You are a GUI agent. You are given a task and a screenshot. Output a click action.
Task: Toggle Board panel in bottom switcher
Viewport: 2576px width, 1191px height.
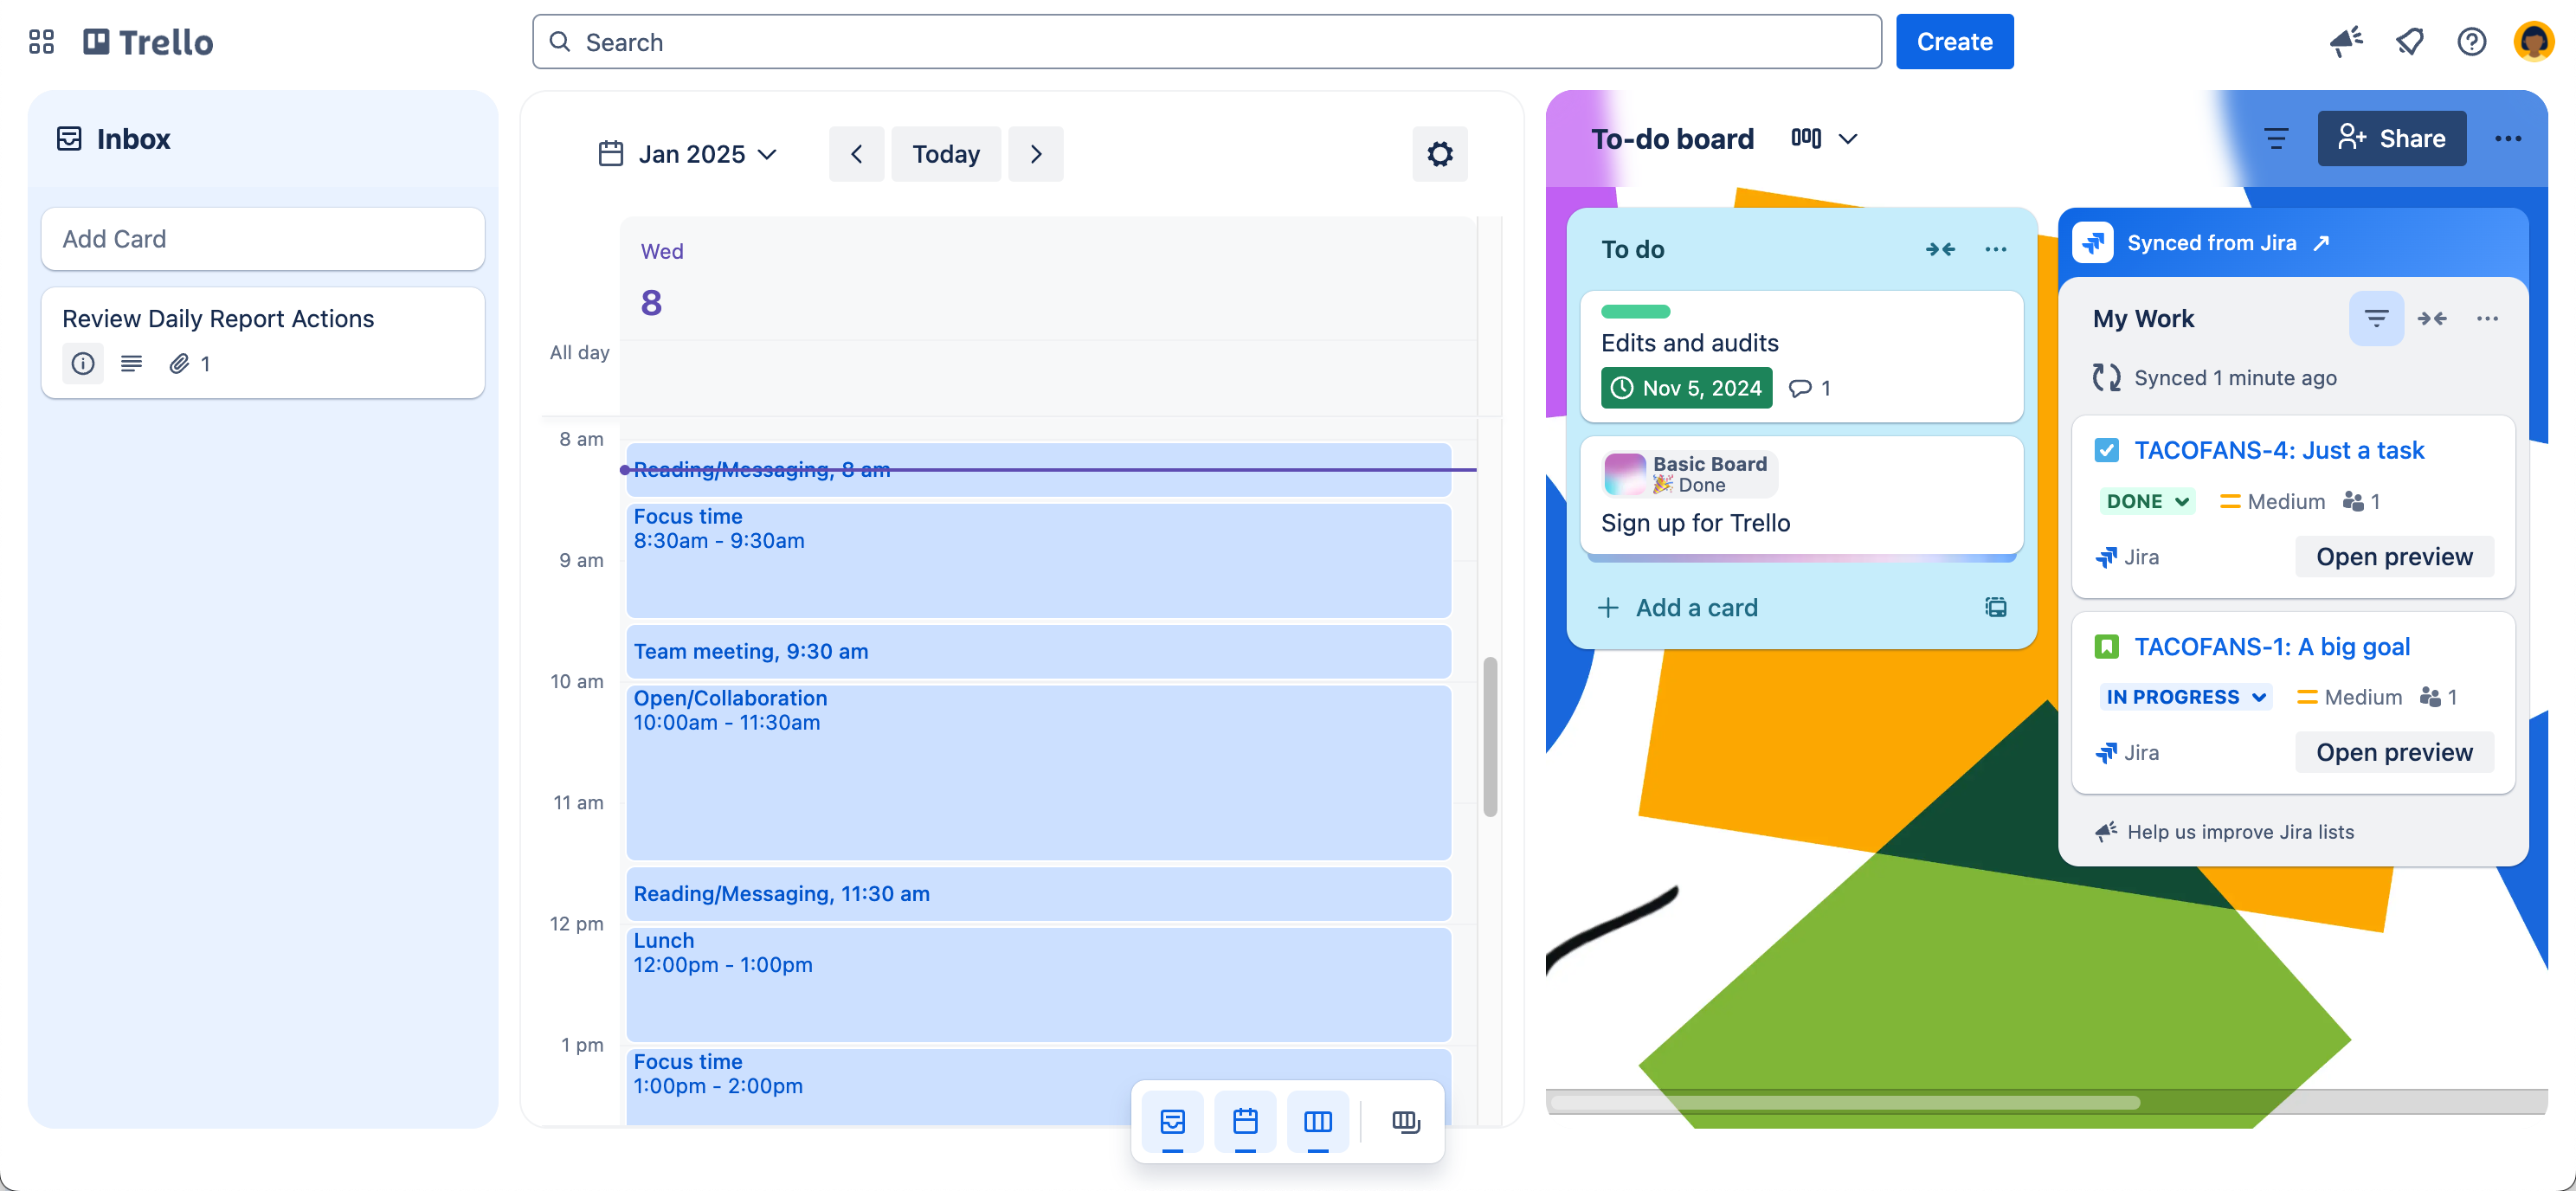coord(1318,1122)
